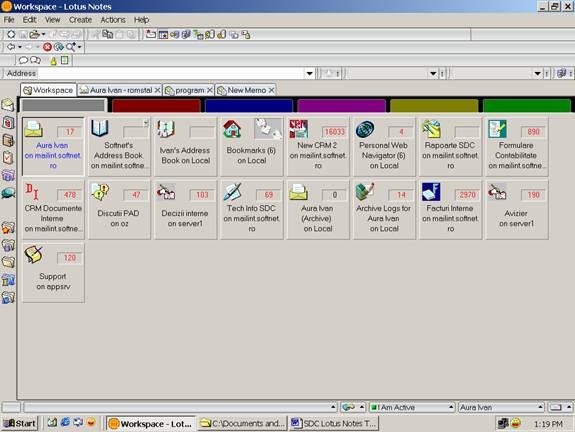575x432 pixels.
Task: Select the dark blue workspace page tab
Action: point(249,106)
